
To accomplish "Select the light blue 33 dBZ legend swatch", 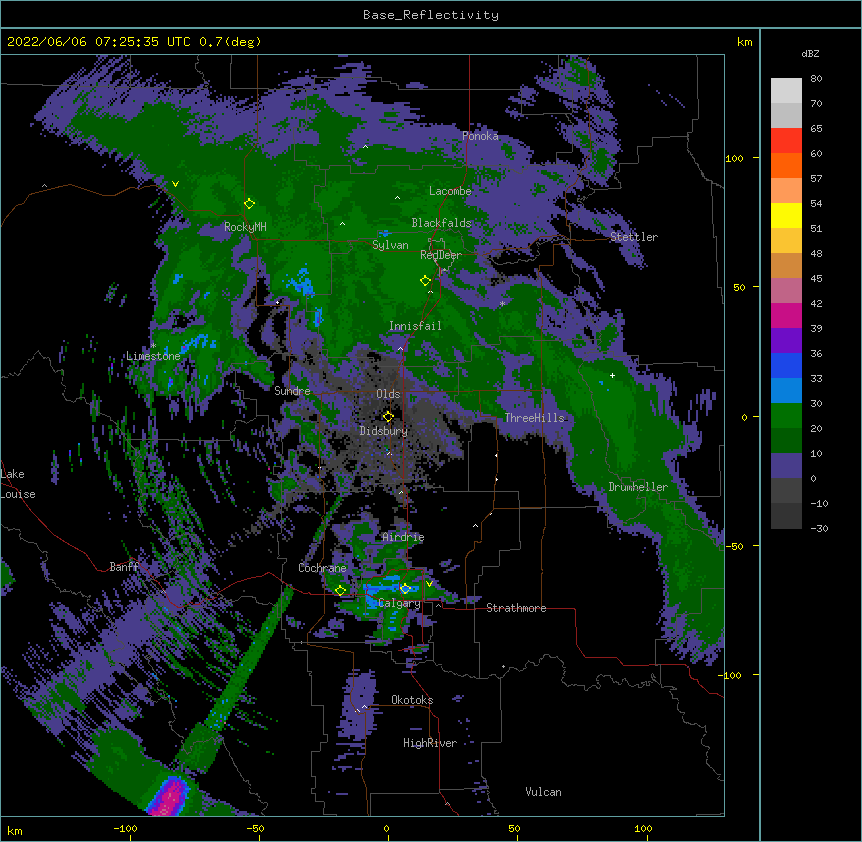I will point(786,390).
